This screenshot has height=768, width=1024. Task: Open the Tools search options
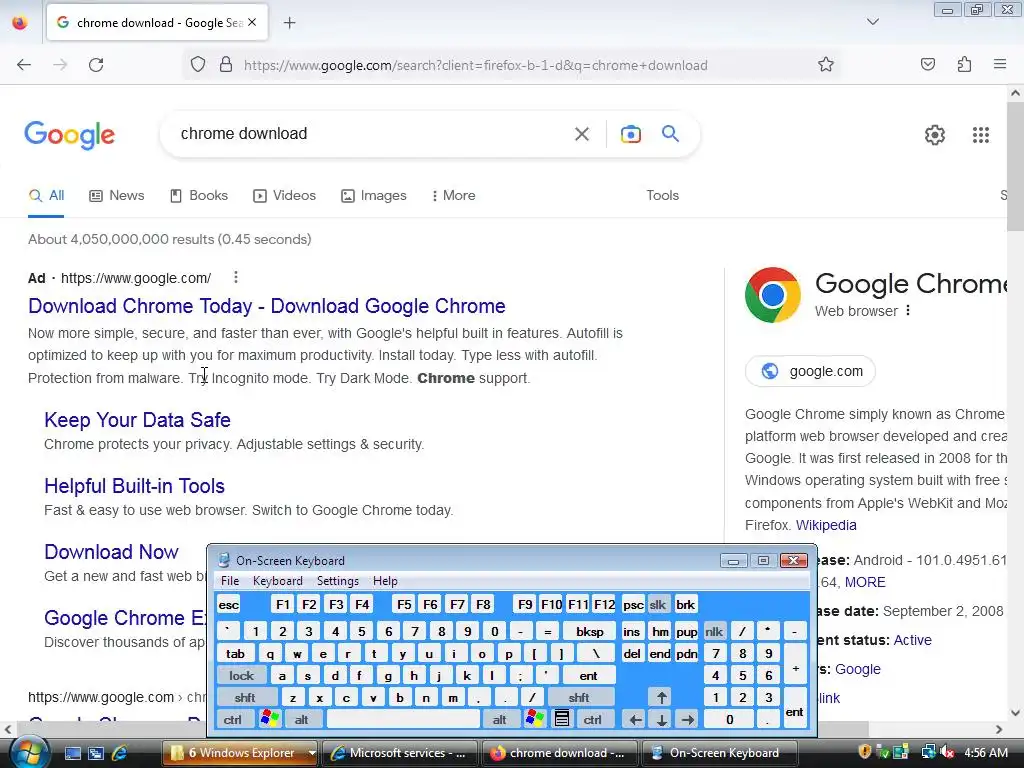pos(662,195)
